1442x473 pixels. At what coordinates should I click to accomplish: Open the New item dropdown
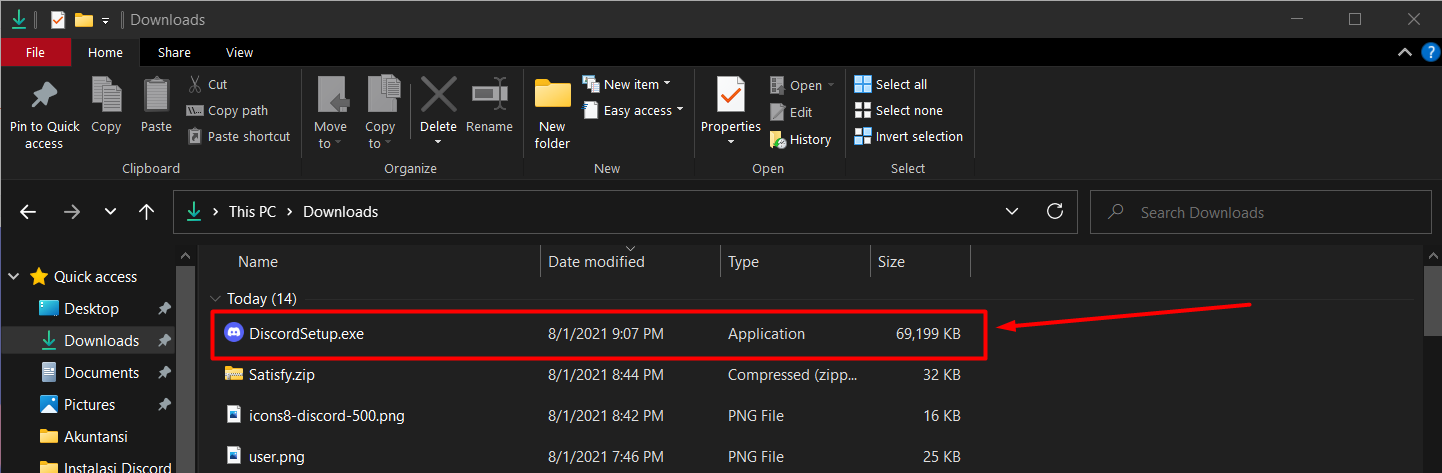coord(627,85)
